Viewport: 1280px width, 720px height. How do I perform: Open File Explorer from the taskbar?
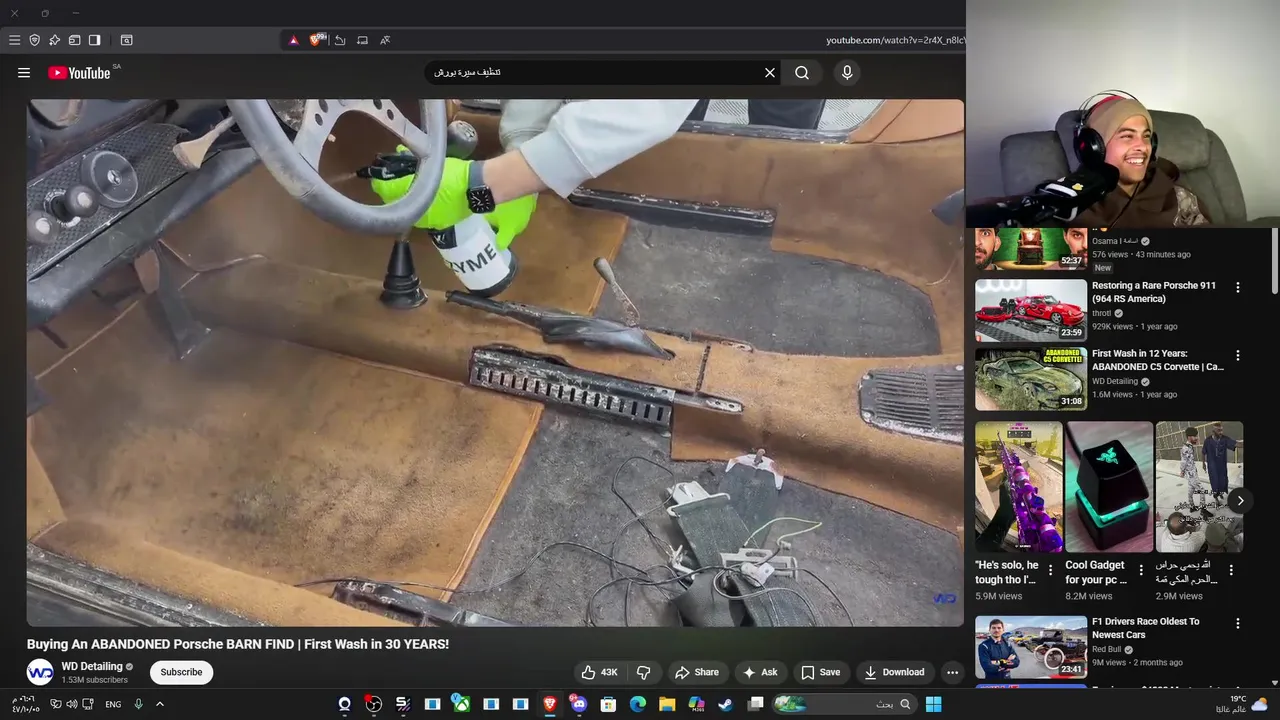[x=666, y=704]
